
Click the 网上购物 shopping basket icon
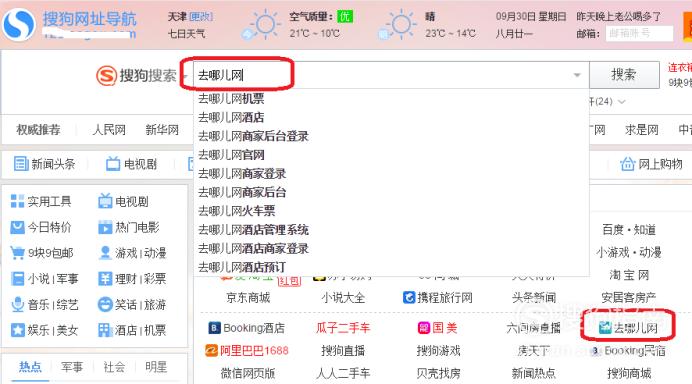pyautogui.click(x=627, y=164)
